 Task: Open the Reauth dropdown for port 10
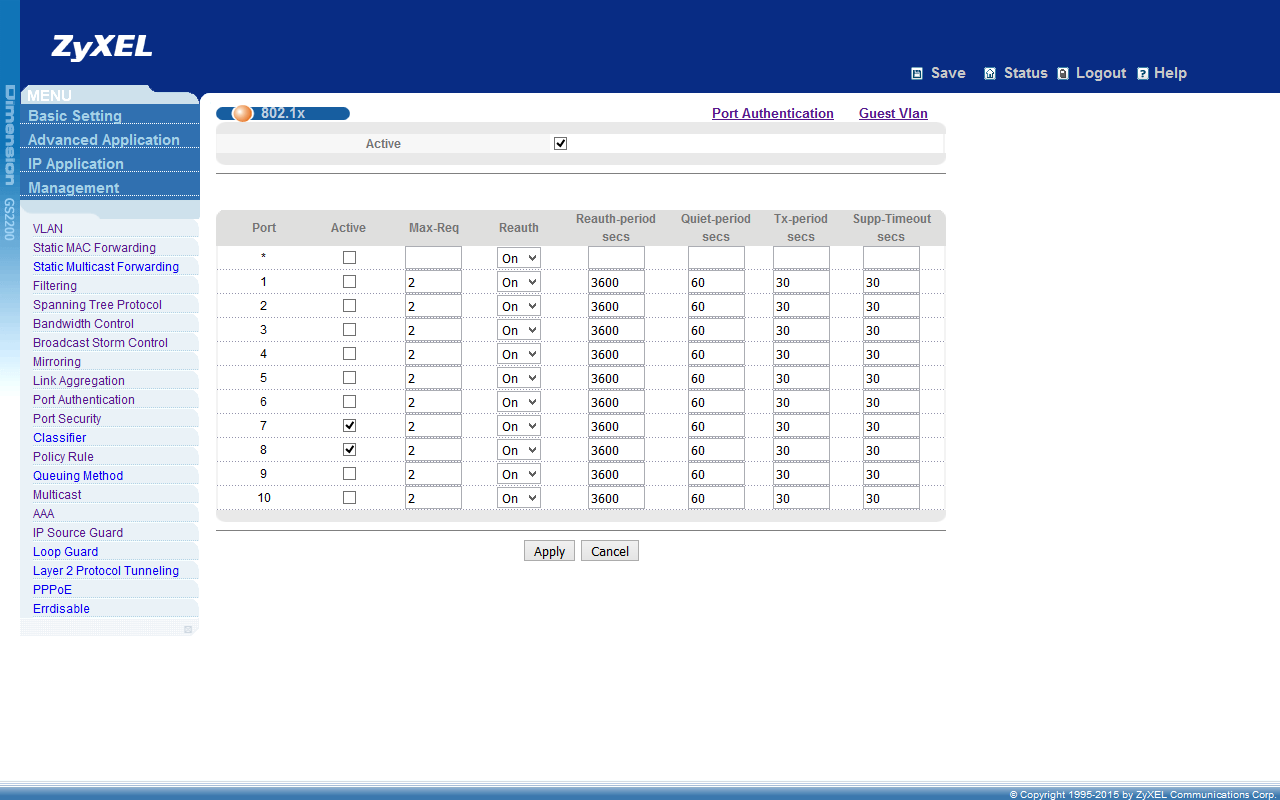click(x=519, y=498)
